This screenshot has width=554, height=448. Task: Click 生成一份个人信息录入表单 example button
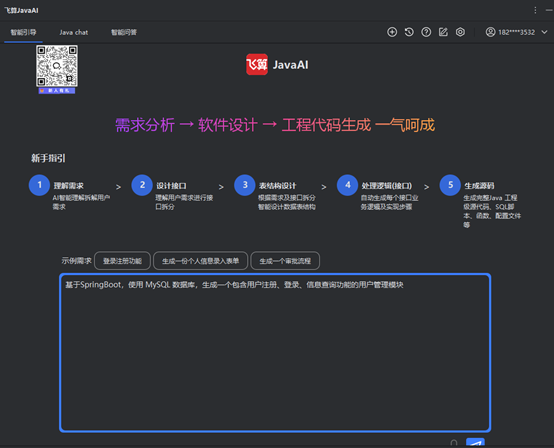coord(200,261)
